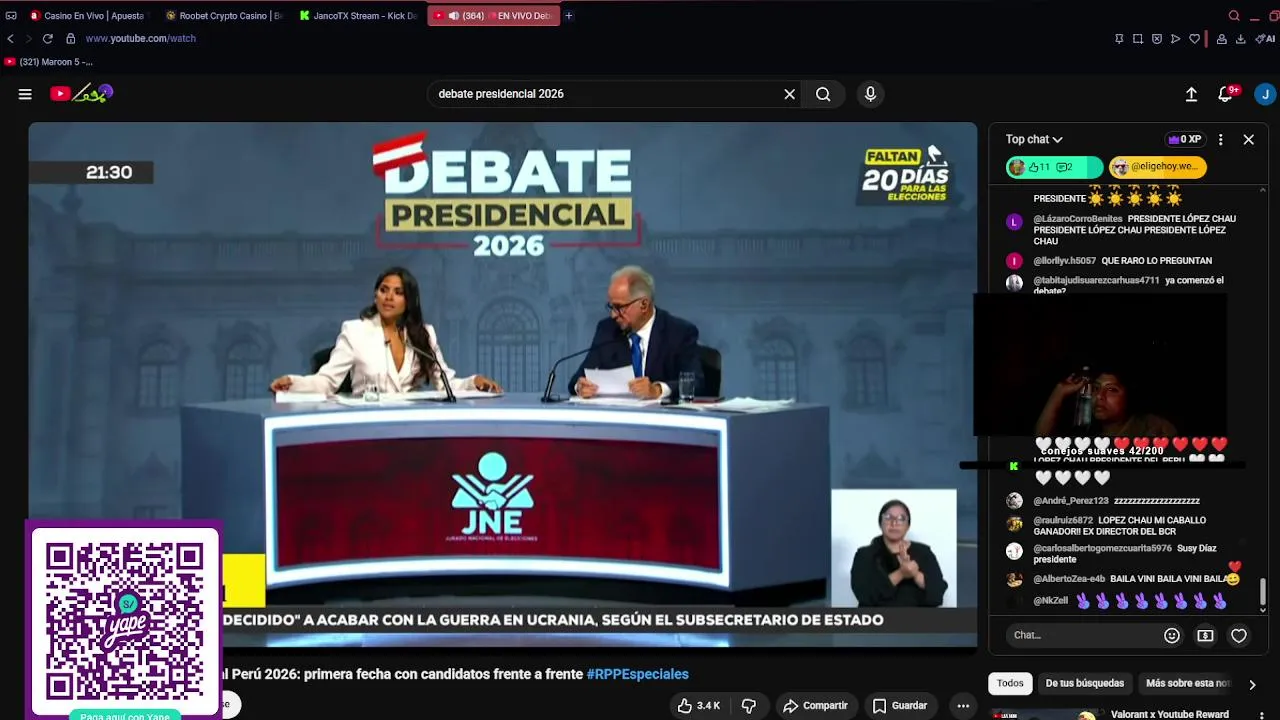Go to YouTube home via the logo
The image size is (1280, 720).
coord(82,94)
